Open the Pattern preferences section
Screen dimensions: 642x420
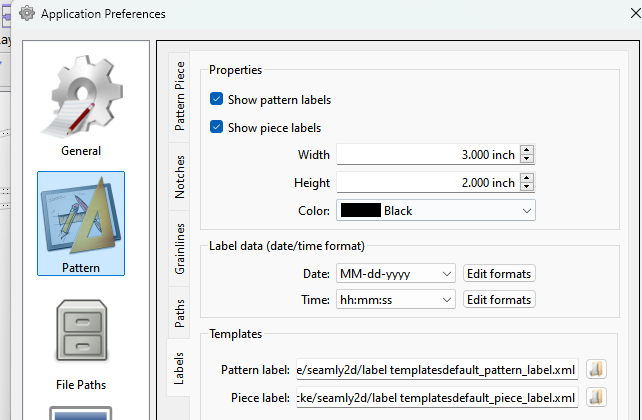tap(81, 222)
